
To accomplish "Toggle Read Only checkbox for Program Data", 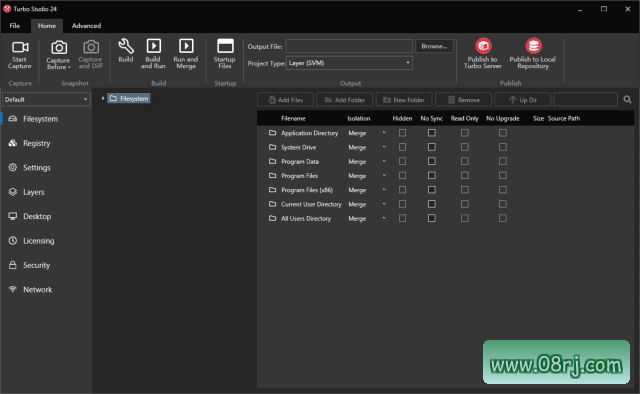I will [464, 161].
